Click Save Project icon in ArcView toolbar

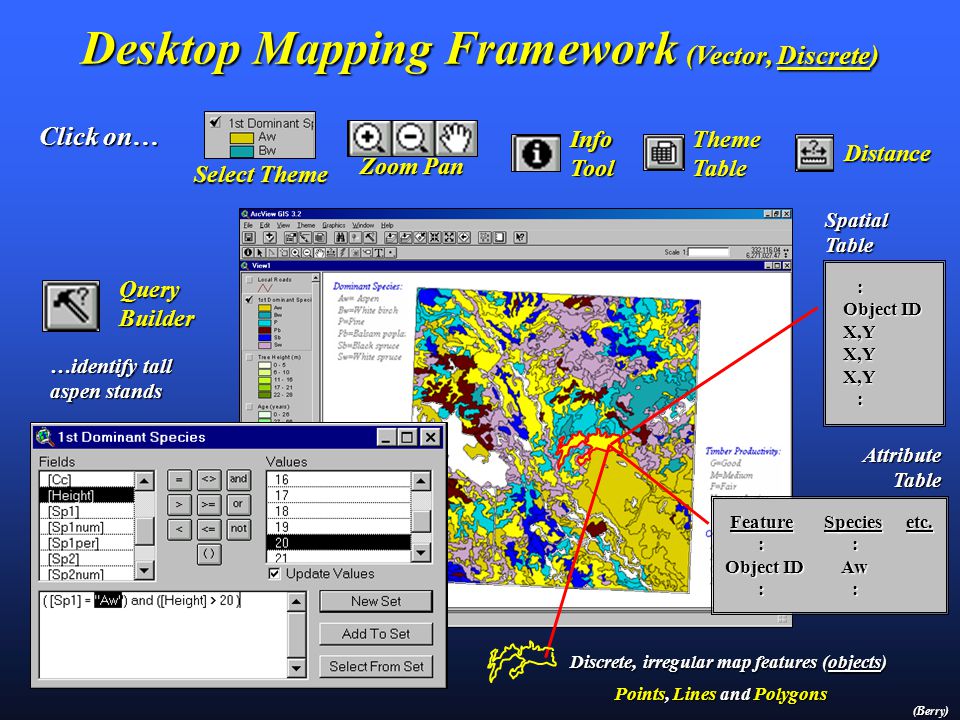point(249,238)
